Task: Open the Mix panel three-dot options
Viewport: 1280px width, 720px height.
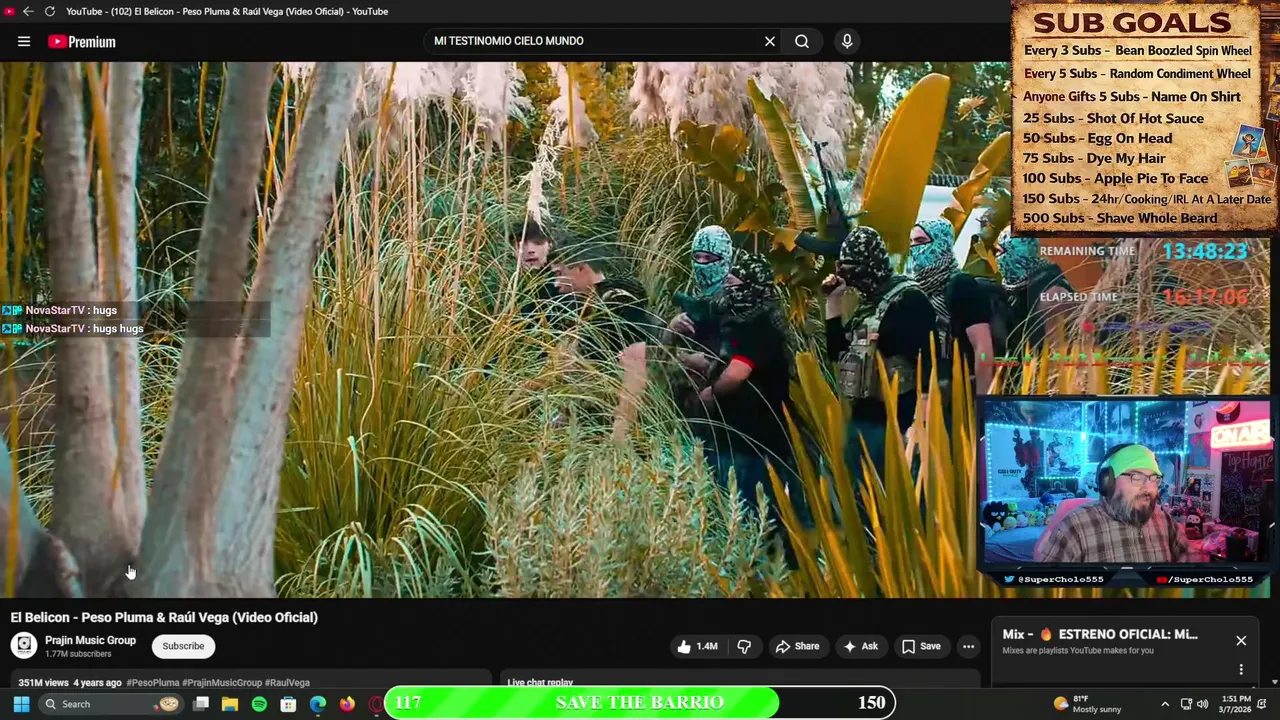Action: pyautogui.click(x=1241, y=670)
